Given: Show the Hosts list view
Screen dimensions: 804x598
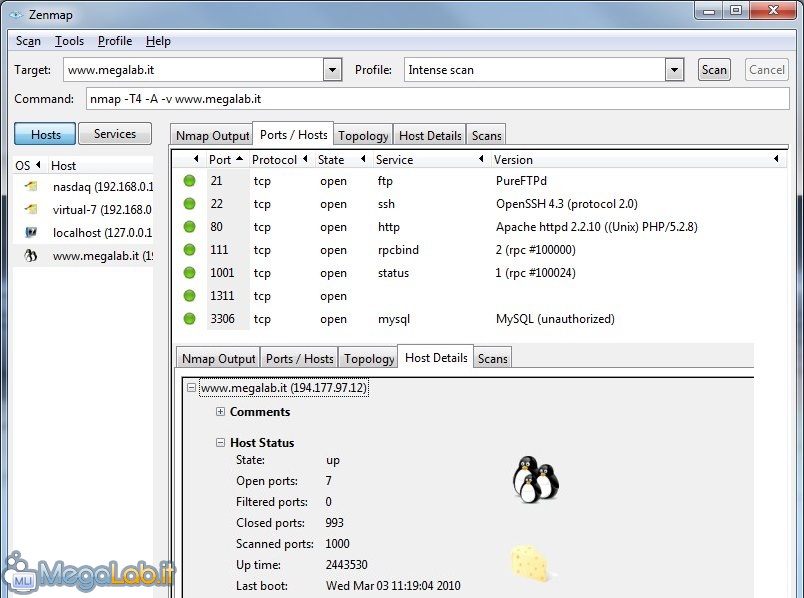Looking at the screenshot, I should pyautogui.click(x=45, y=134).
